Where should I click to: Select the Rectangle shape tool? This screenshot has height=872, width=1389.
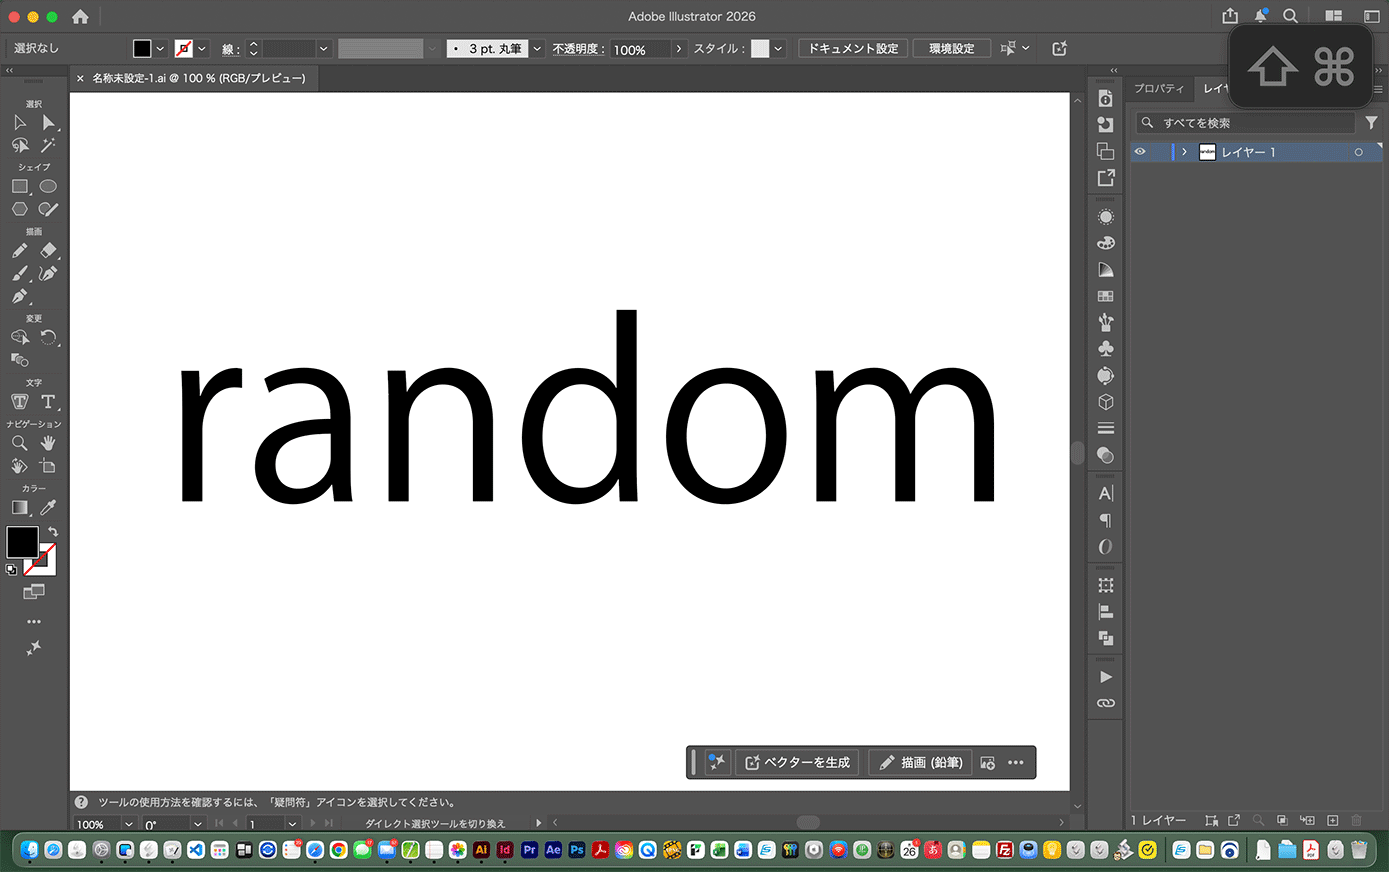click(x=19, y=186)
